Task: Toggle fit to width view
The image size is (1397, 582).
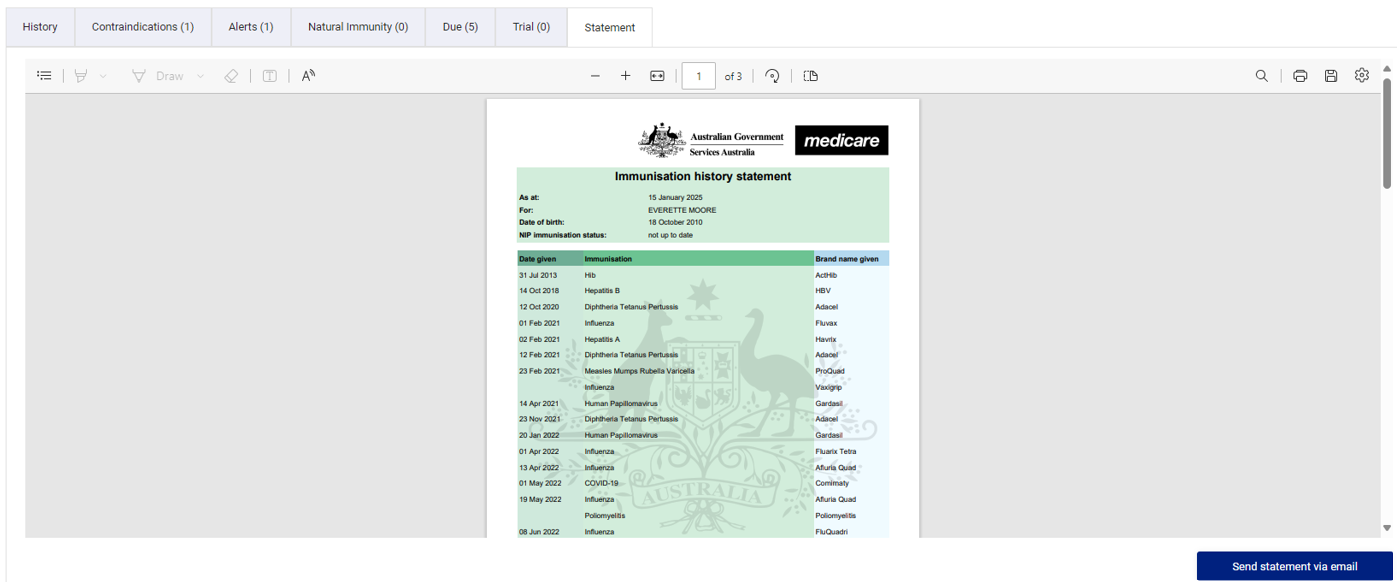Action: pyautogui.click(x=657, y=76)
